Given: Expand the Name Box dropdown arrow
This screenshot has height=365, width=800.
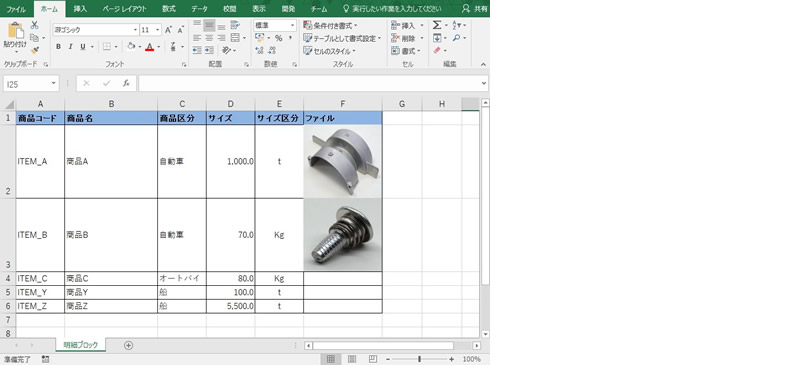Looking at the screenshot, I should tap(54, 83).
